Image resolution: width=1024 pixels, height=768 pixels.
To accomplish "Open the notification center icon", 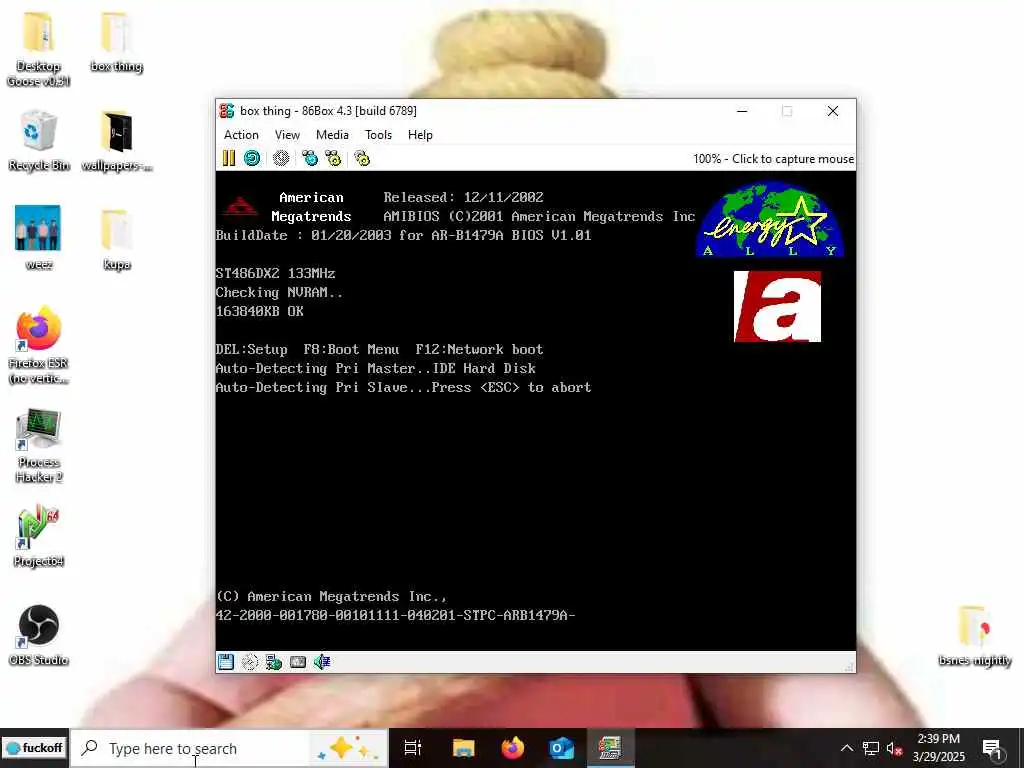I will (993, 748).
